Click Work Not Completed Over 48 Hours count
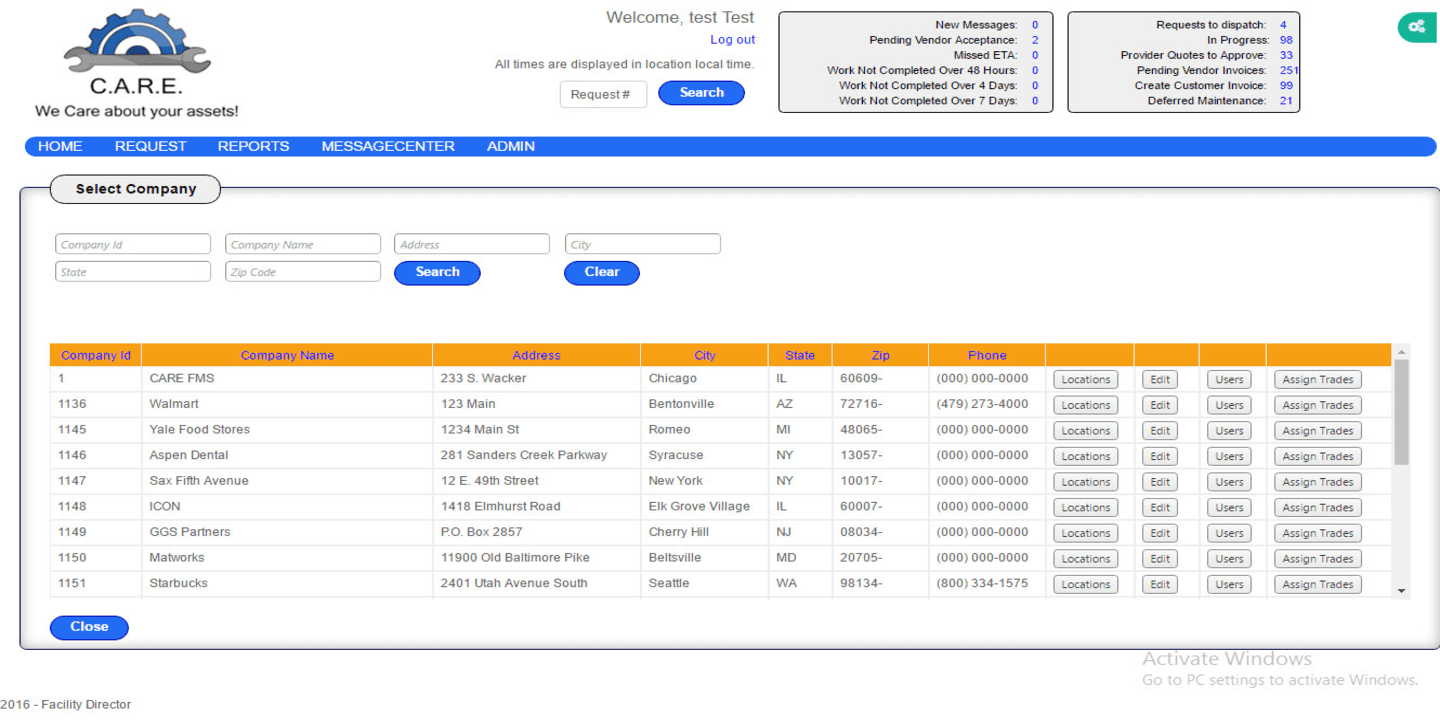1440x720 pixels. [x=1035, y=70]
